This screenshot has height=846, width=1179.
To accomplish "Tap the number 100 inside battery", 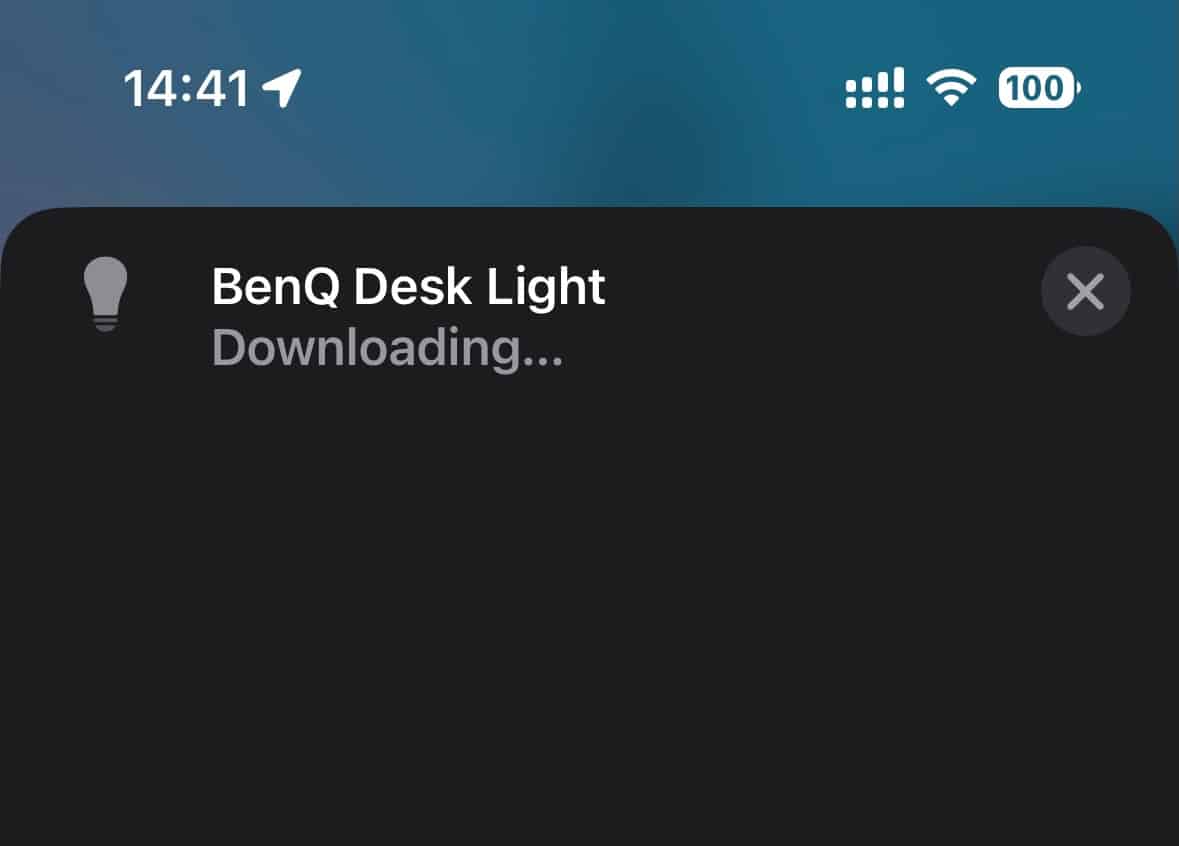I will point(1035,88).
